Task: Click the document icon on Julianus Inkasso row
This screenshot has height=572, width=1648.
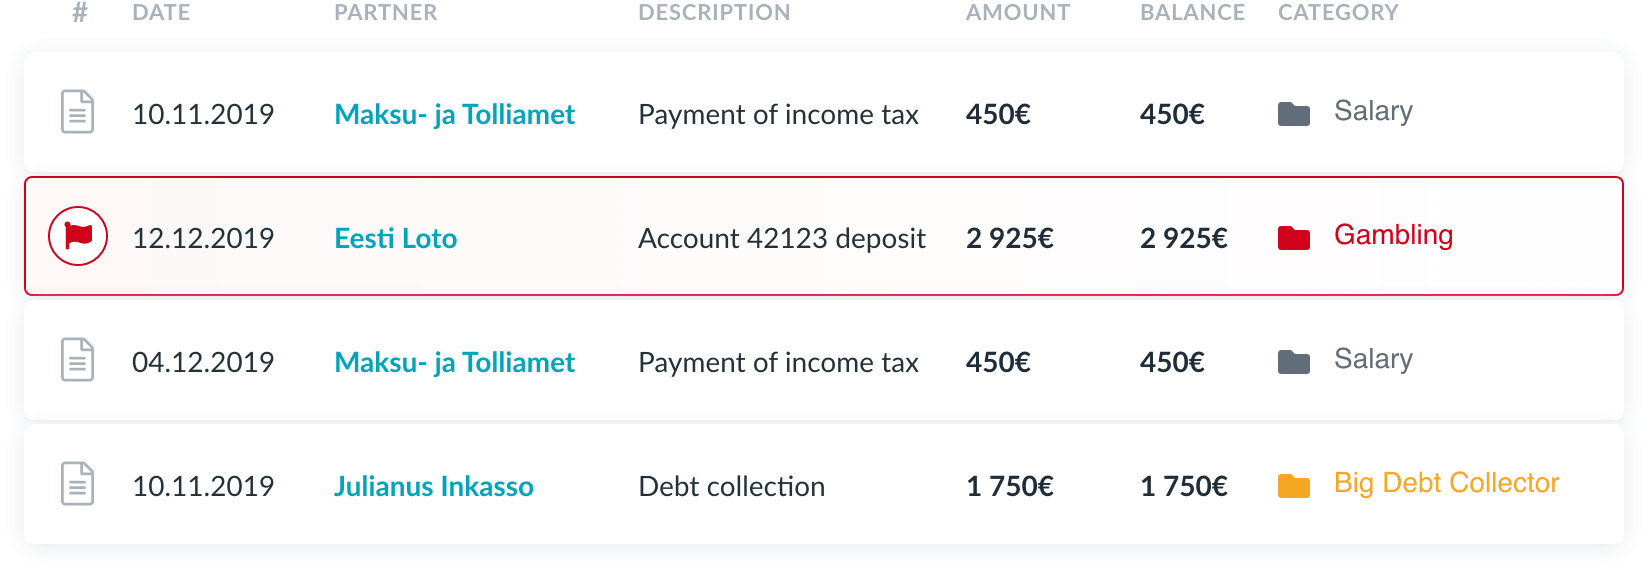Action: point(77,484)
